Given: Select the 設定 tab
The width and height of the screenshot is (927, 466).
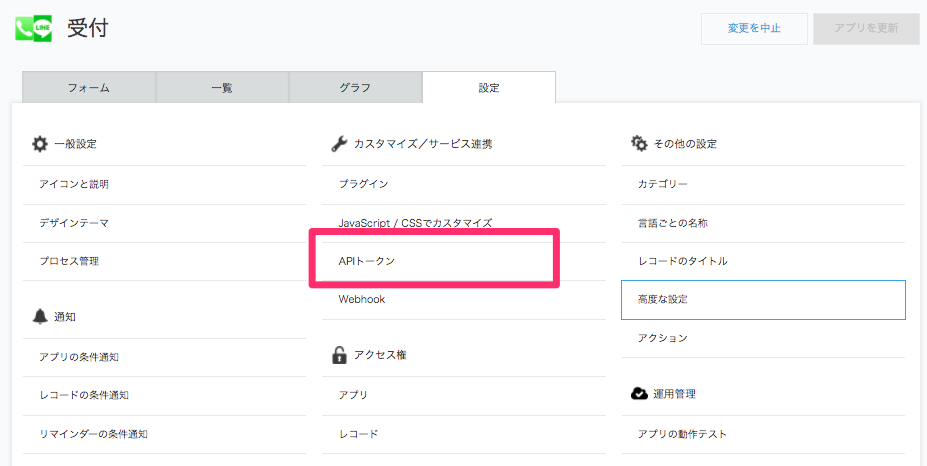Looking at the screenshot, I should coord(489,88).
